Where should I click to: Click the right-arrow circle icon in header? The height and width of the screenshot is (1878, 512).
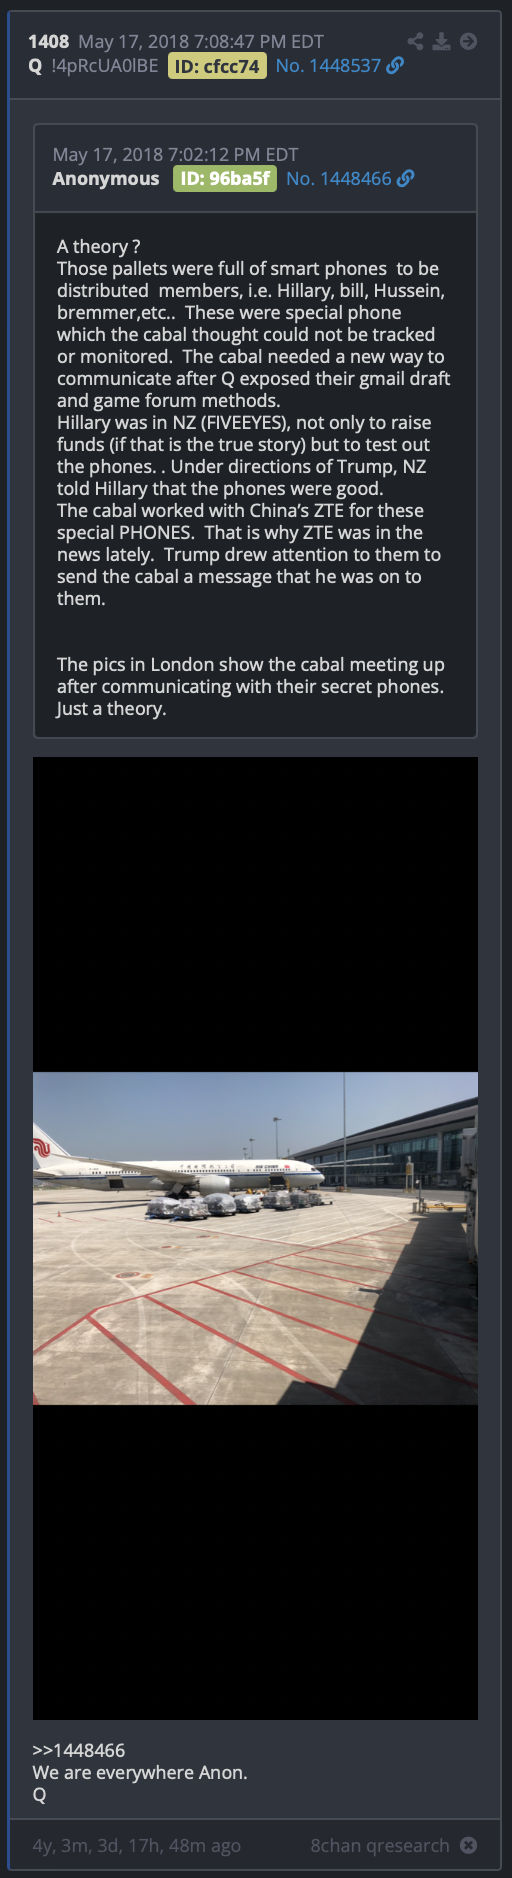pos(468,41)
